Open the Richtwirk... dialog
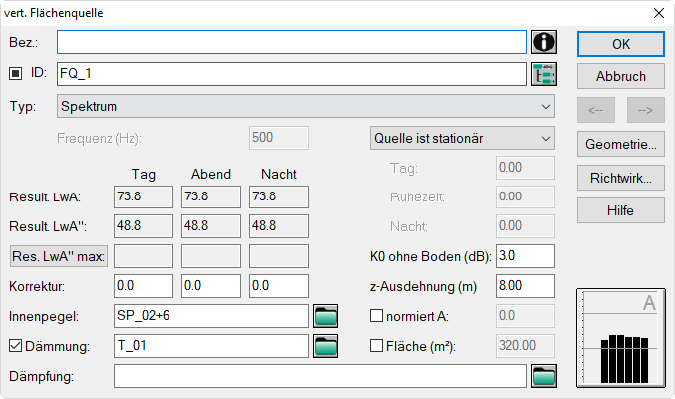The image size is (675, 399). click(621, 178)
